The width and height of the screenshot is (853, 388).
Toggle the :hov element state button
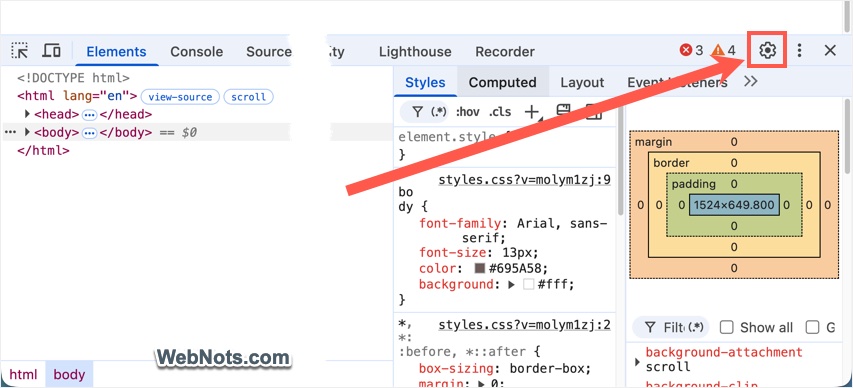click(x=467, y=112)
